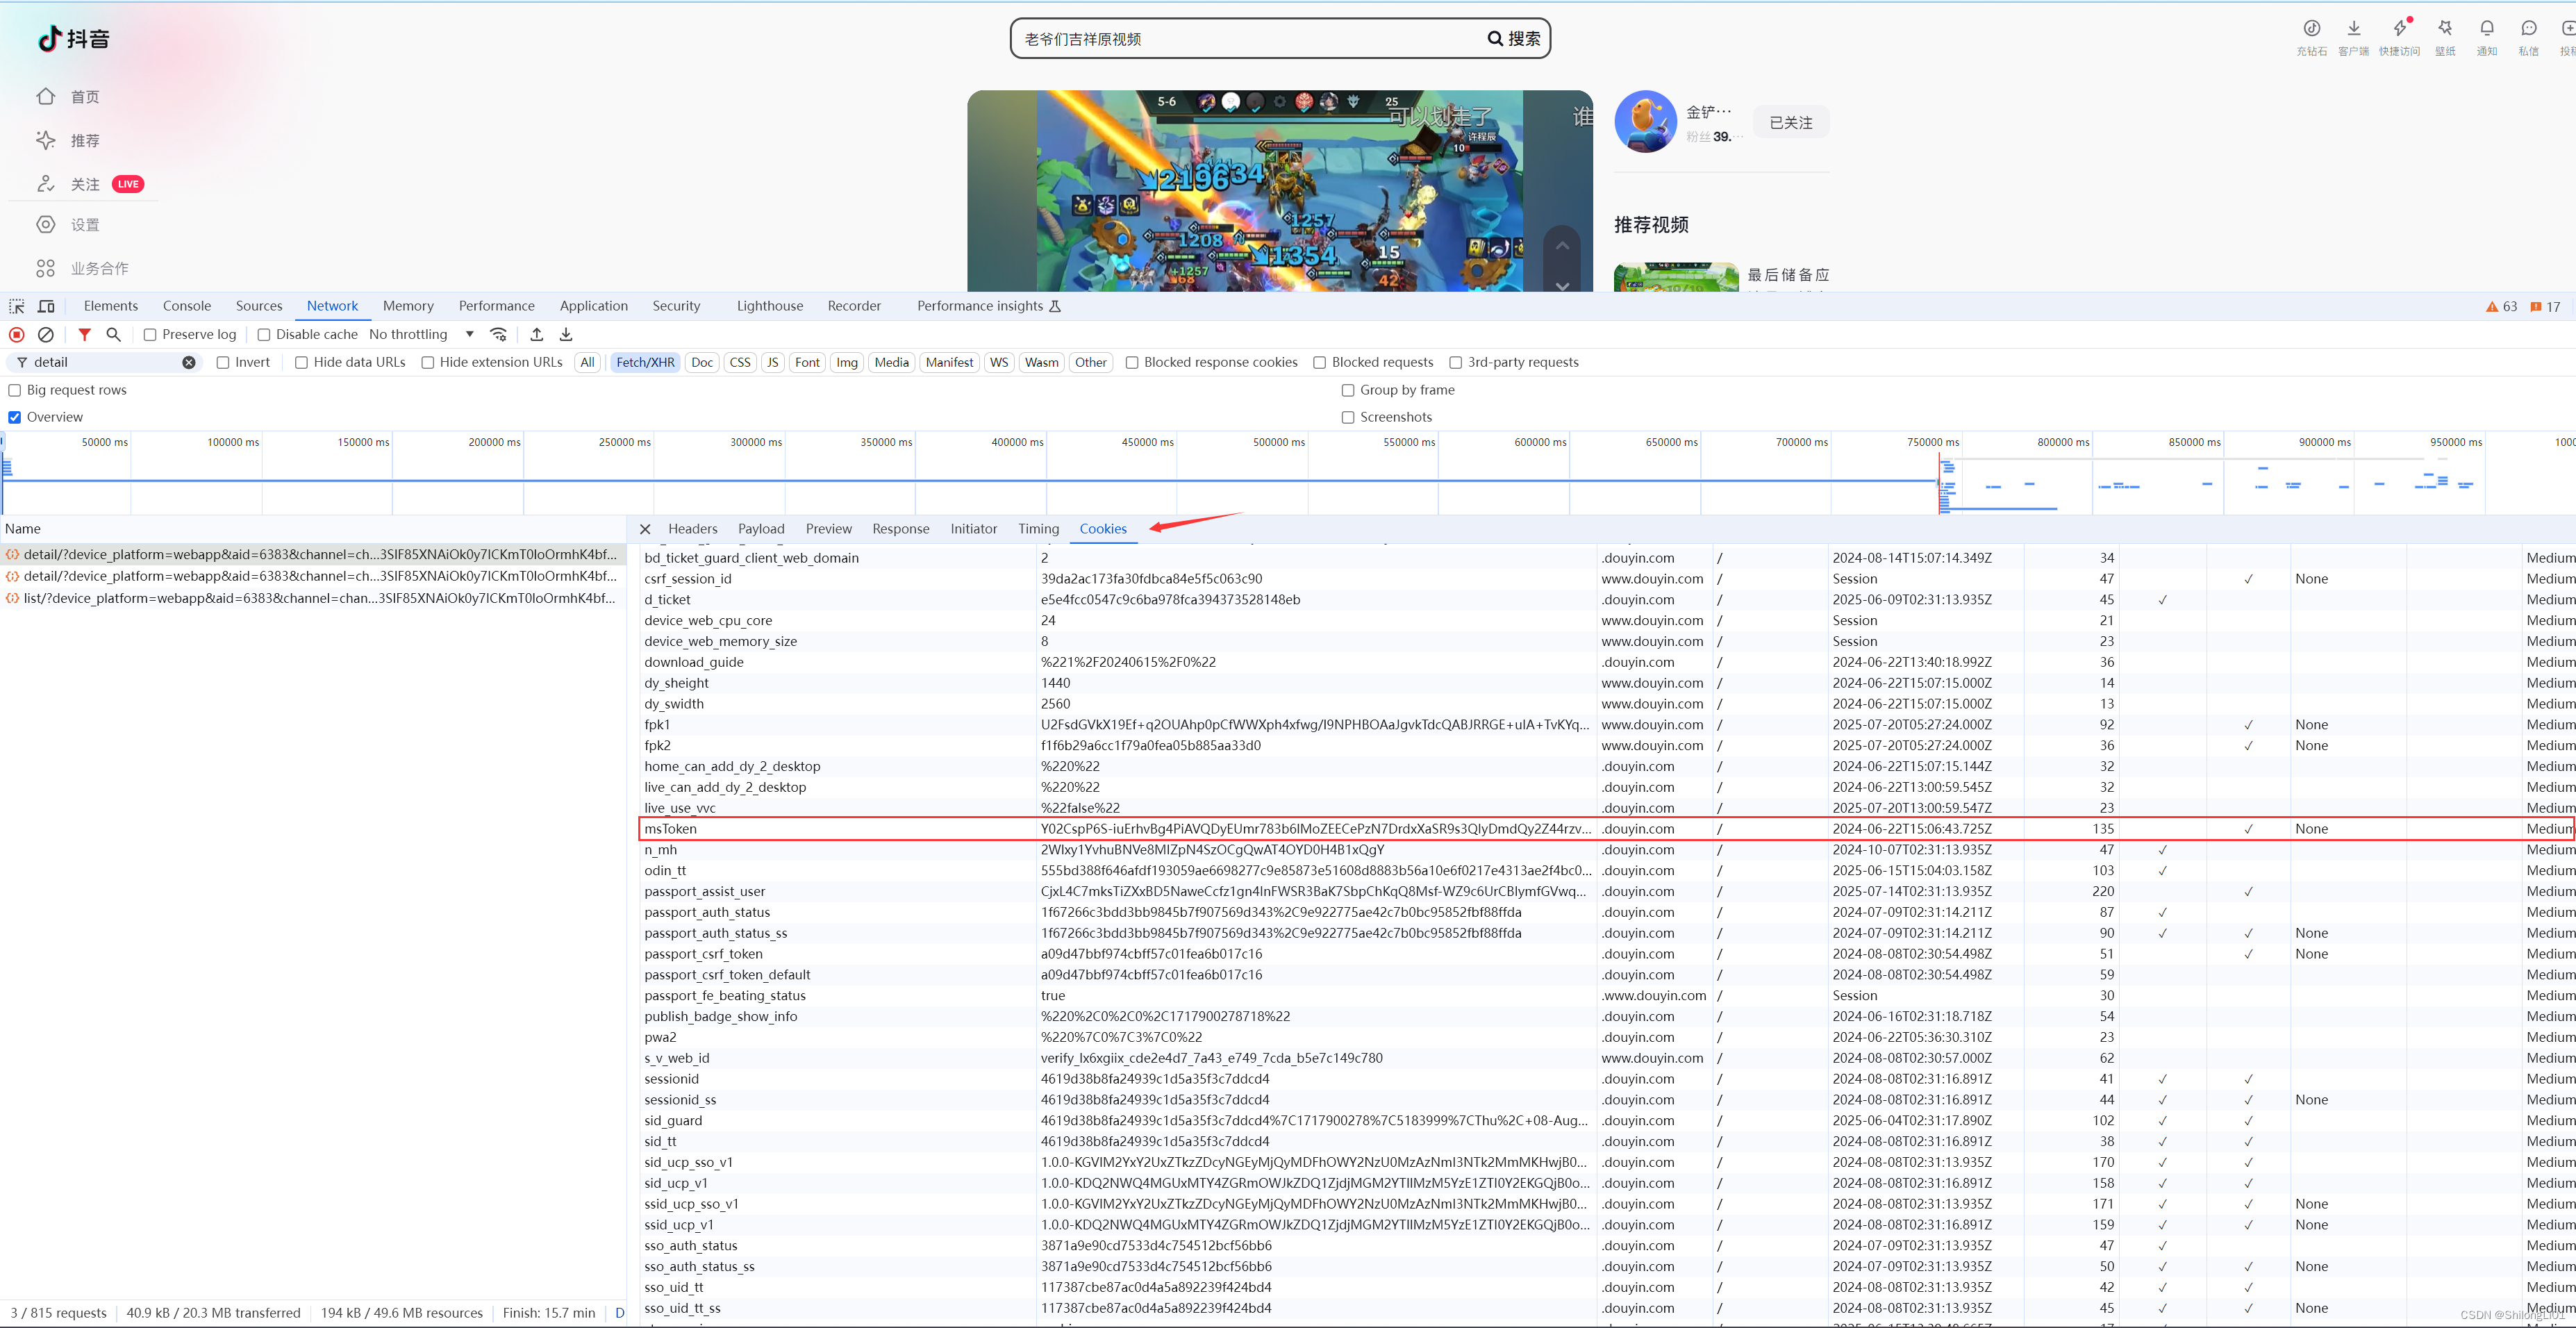Click the clear network log icon
This screenshot has height=1328, width=2576.
click(x=46, y=335)
